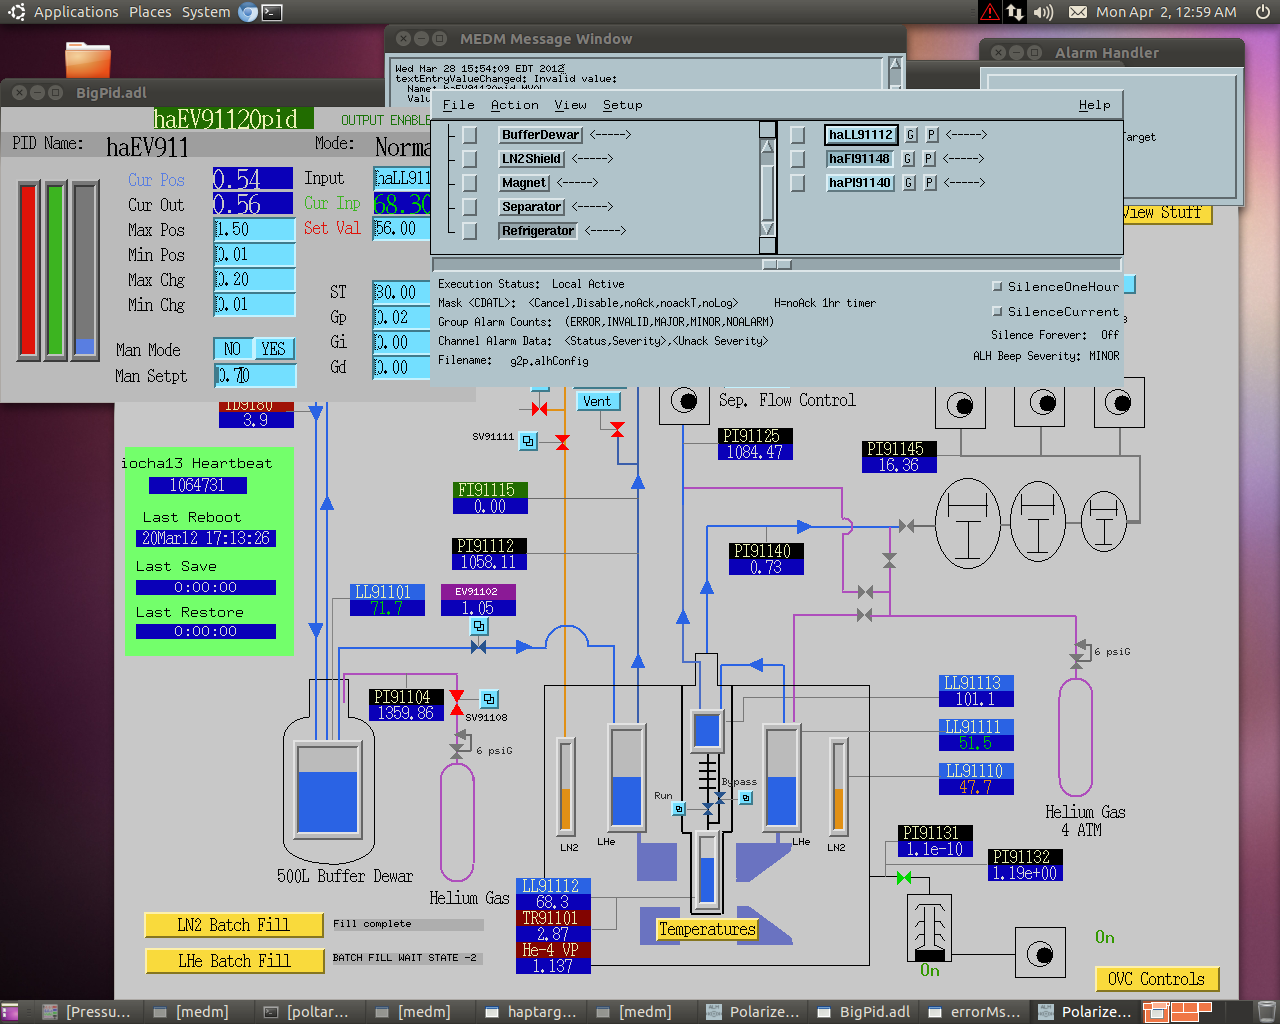The height and width of the screenshot is (1024, 1280).
Task: Open the mail envelope indicator
Action: tap(1077, 12)
